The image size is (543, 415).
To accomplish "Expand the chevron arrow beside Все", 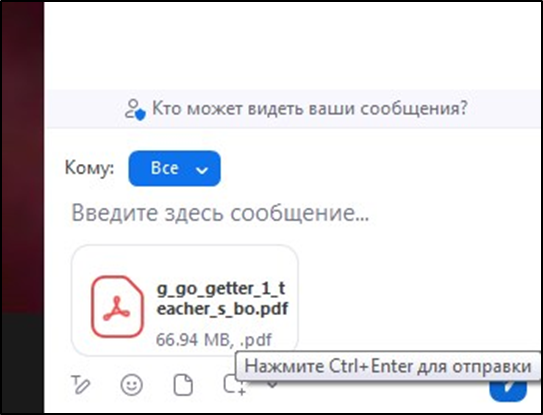I will click(x=202, y=170).
